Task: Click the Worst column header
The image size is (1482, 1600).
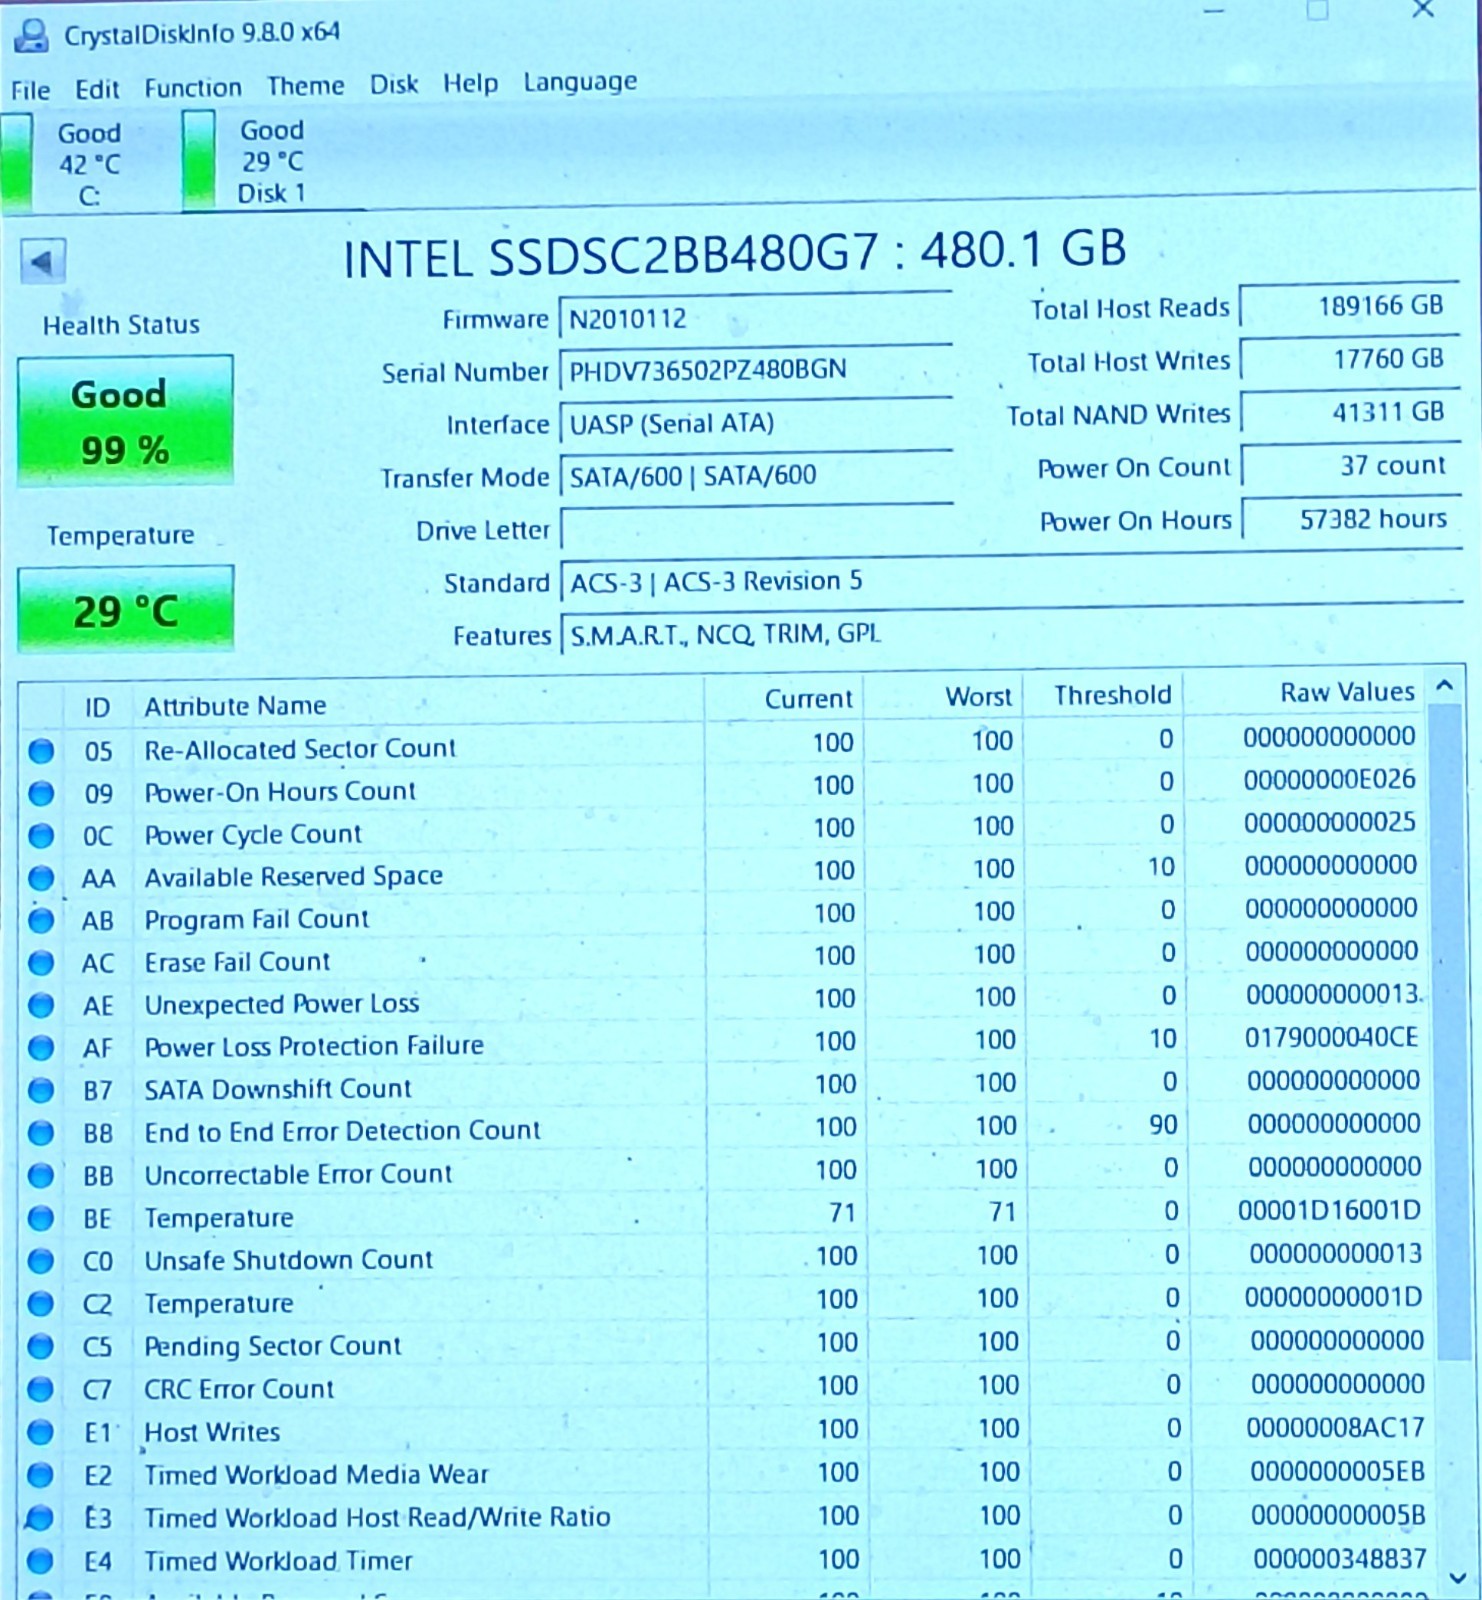Action: 979,697
